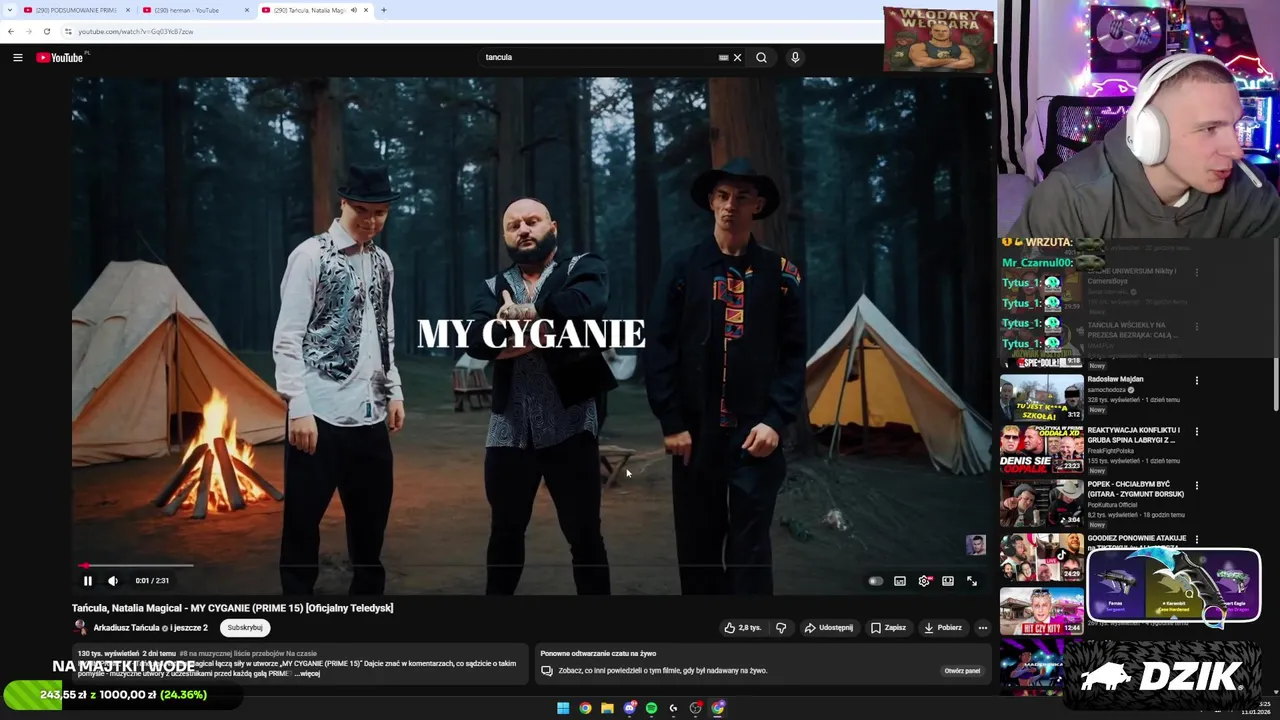The width and height of the screenshot is (1280, 720).
Task: Dislike the video
Action: click(x=781, y=628)
